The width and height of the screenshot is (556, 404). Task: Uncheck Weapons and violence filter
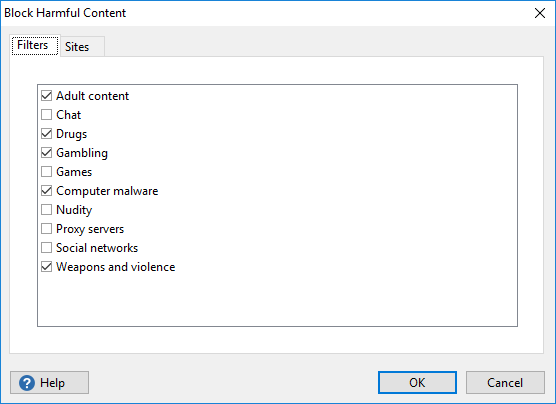[x=46, y=267]
